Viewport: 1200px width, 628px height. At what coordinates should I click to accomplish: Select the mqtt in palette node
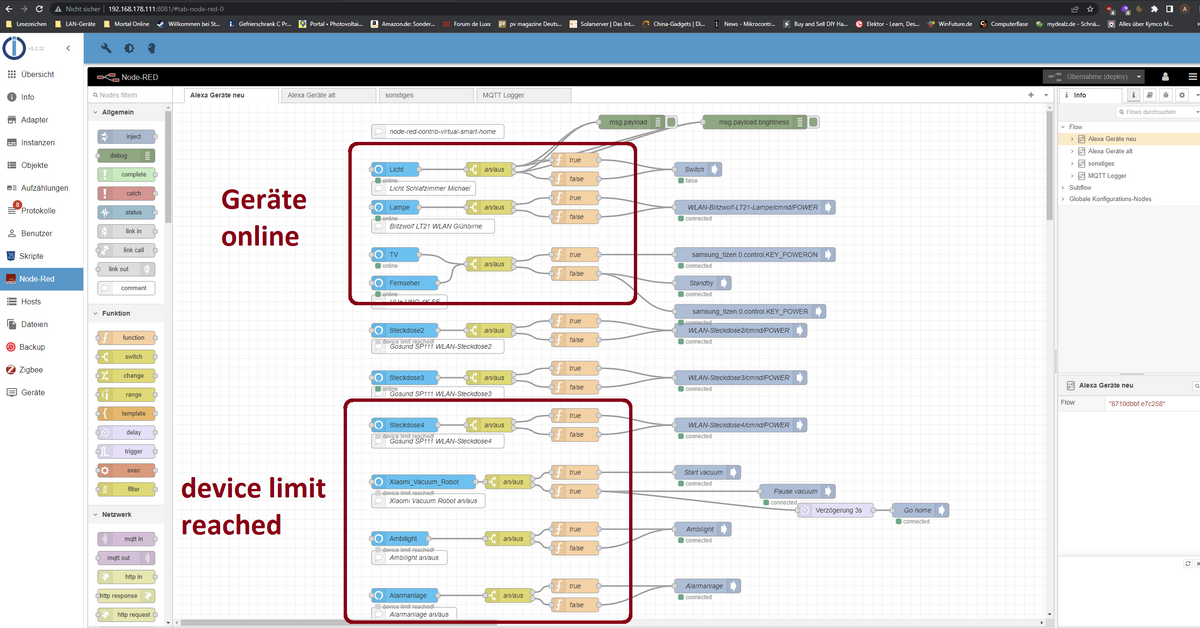126,539
